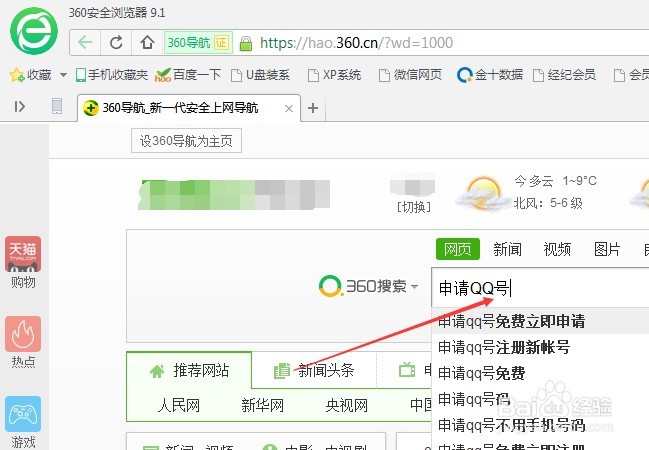Choose suggestion 申请qq号码
This screenshot has height=450, width=649.
click(x=540, y=399)
